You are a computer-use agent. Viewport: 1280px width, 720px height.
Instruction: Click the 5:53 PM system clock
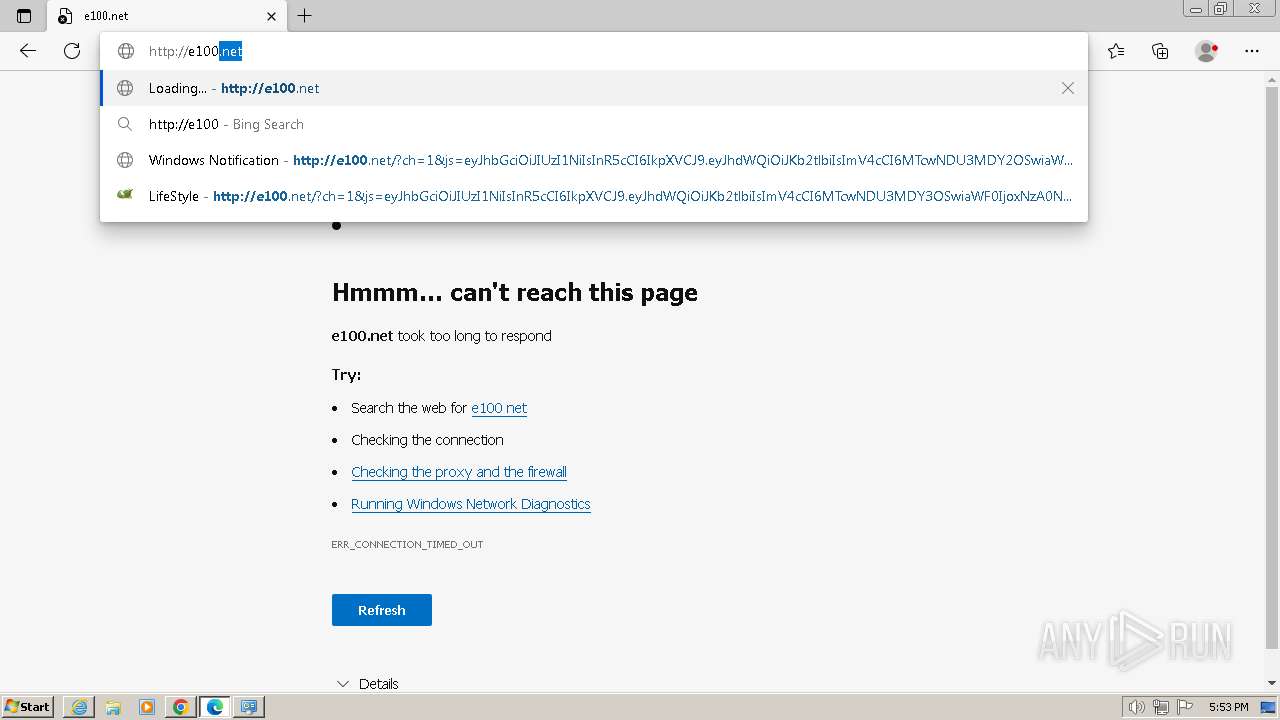click(x=1228, y=707)
